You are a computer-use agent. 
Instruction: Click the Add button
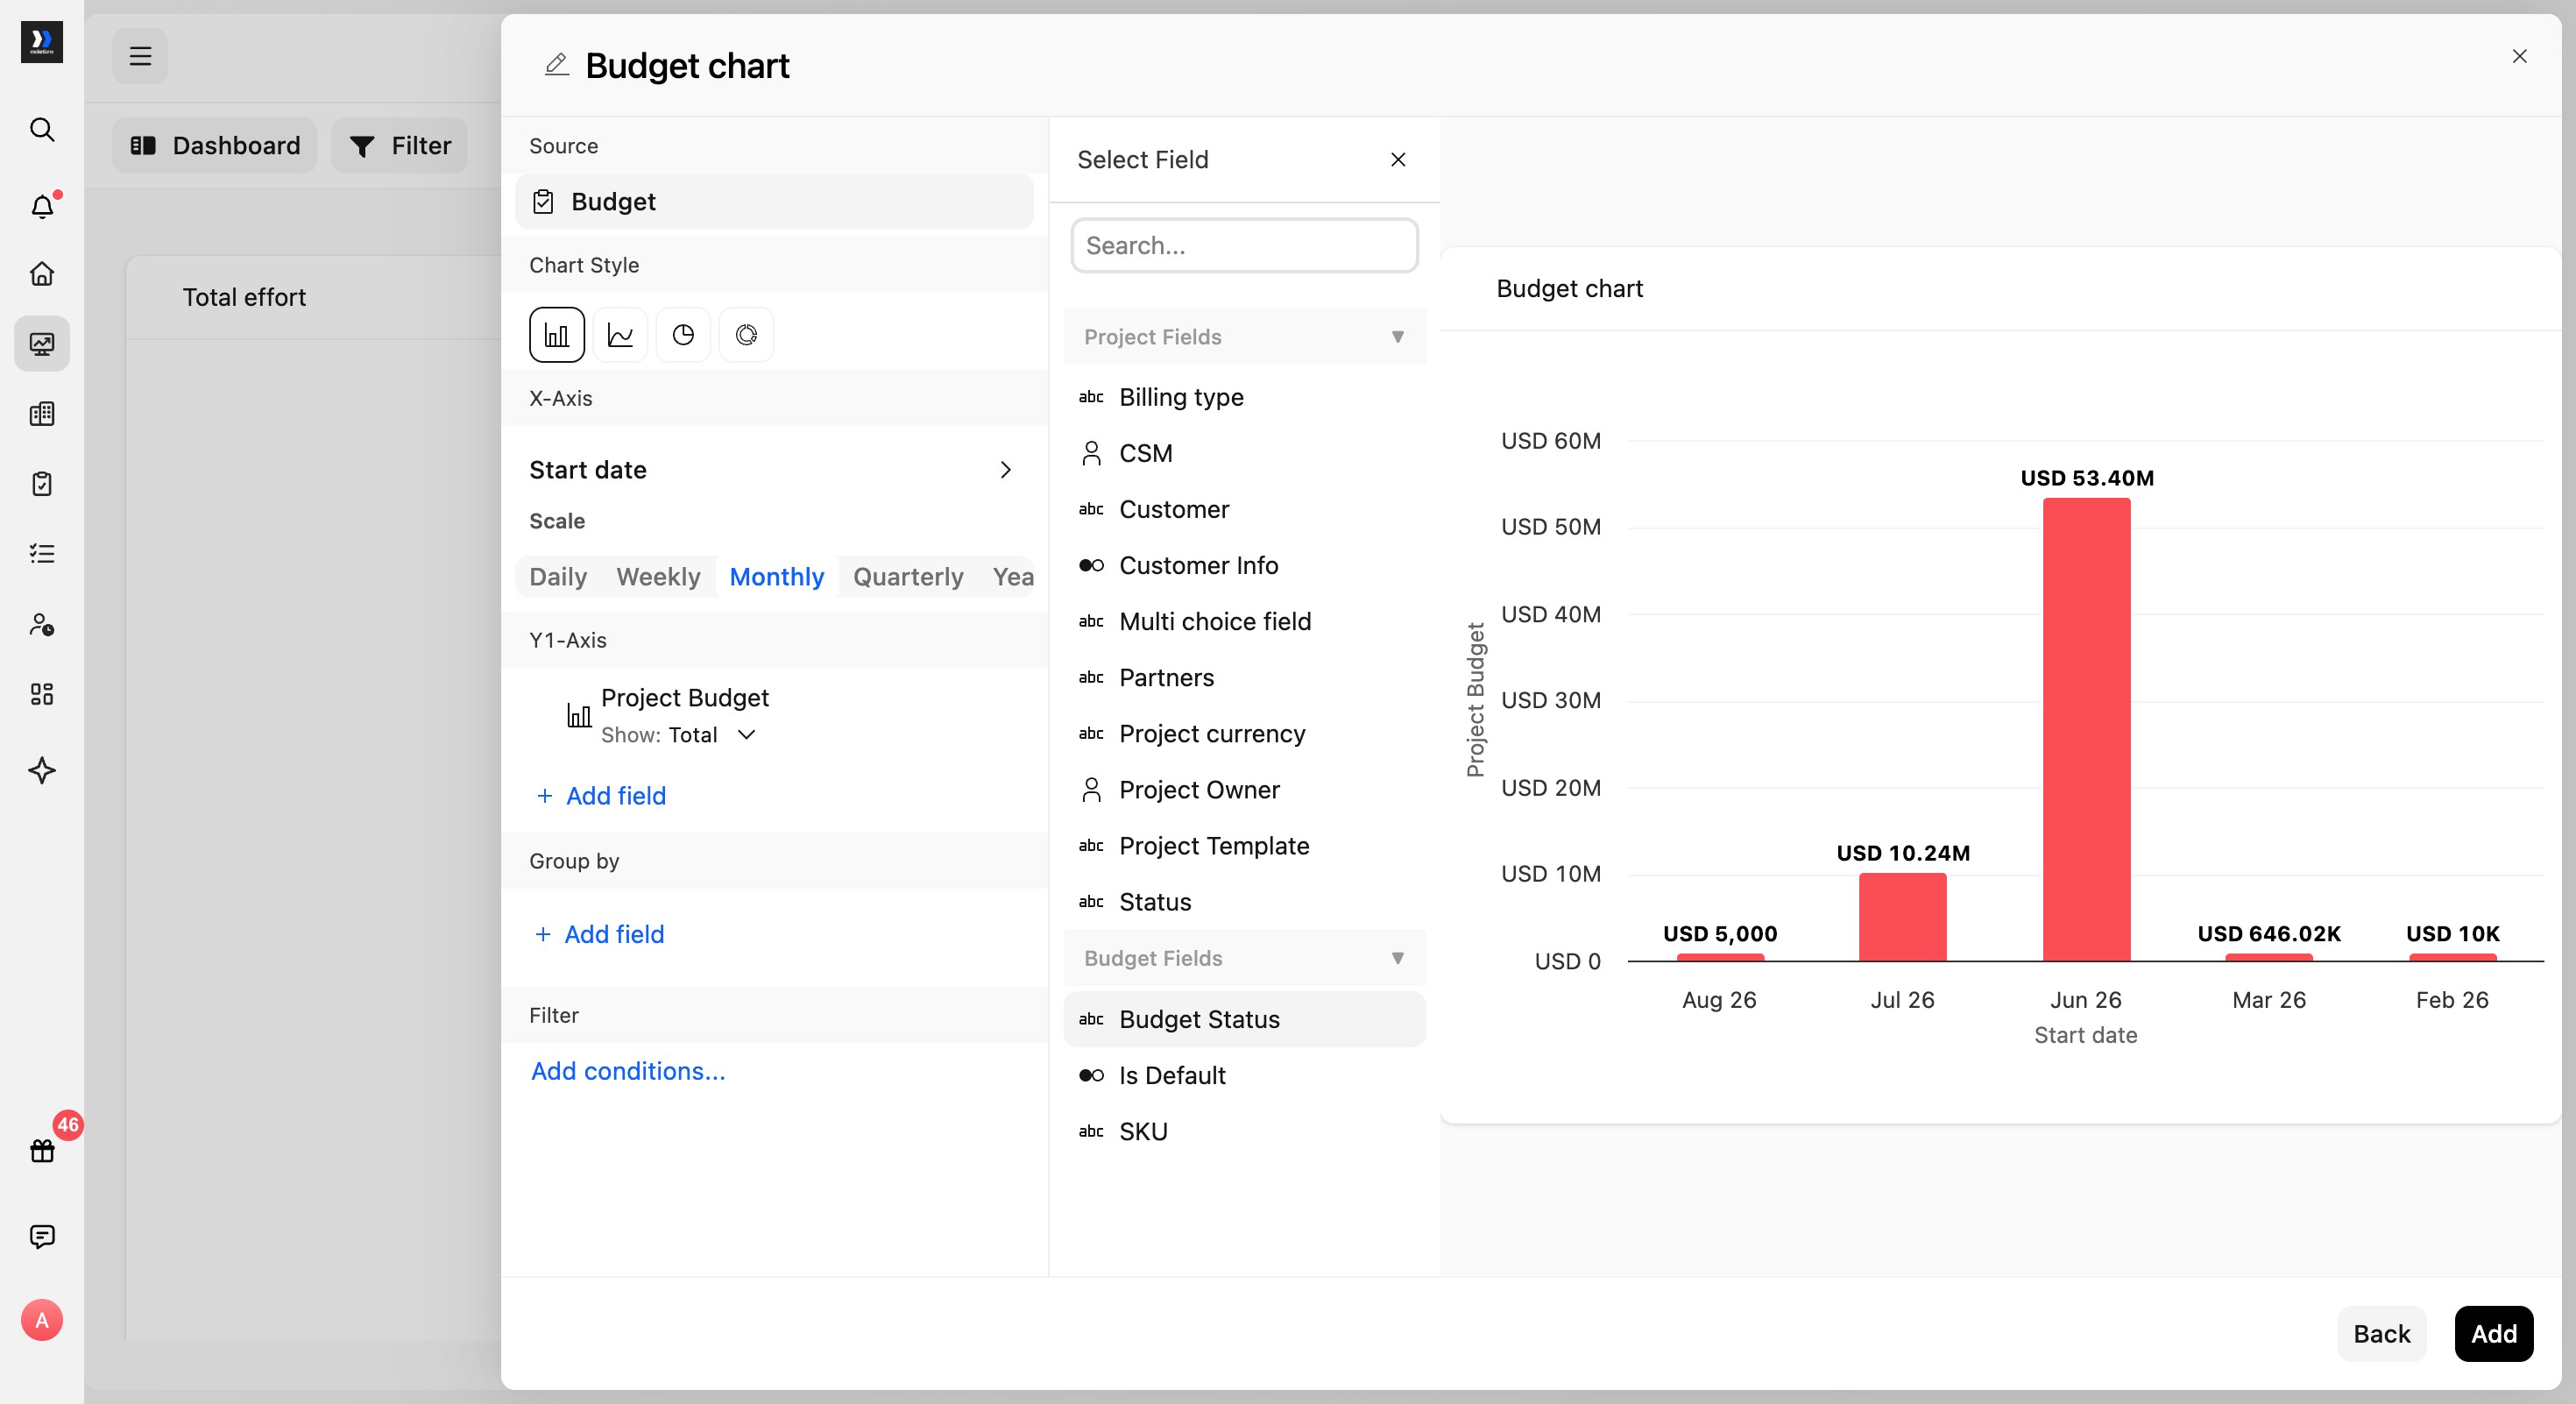[2493, 1334]
